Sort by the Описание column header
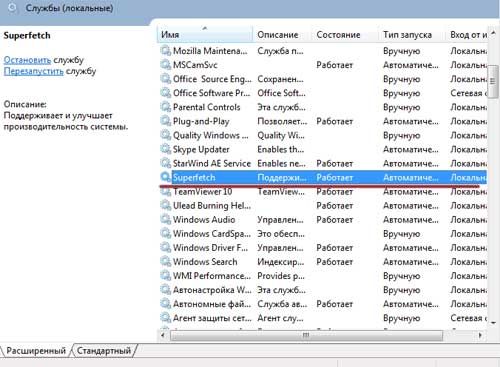Image resolution: width=500 pixels, height=367 pixels. tap(282, 34)
